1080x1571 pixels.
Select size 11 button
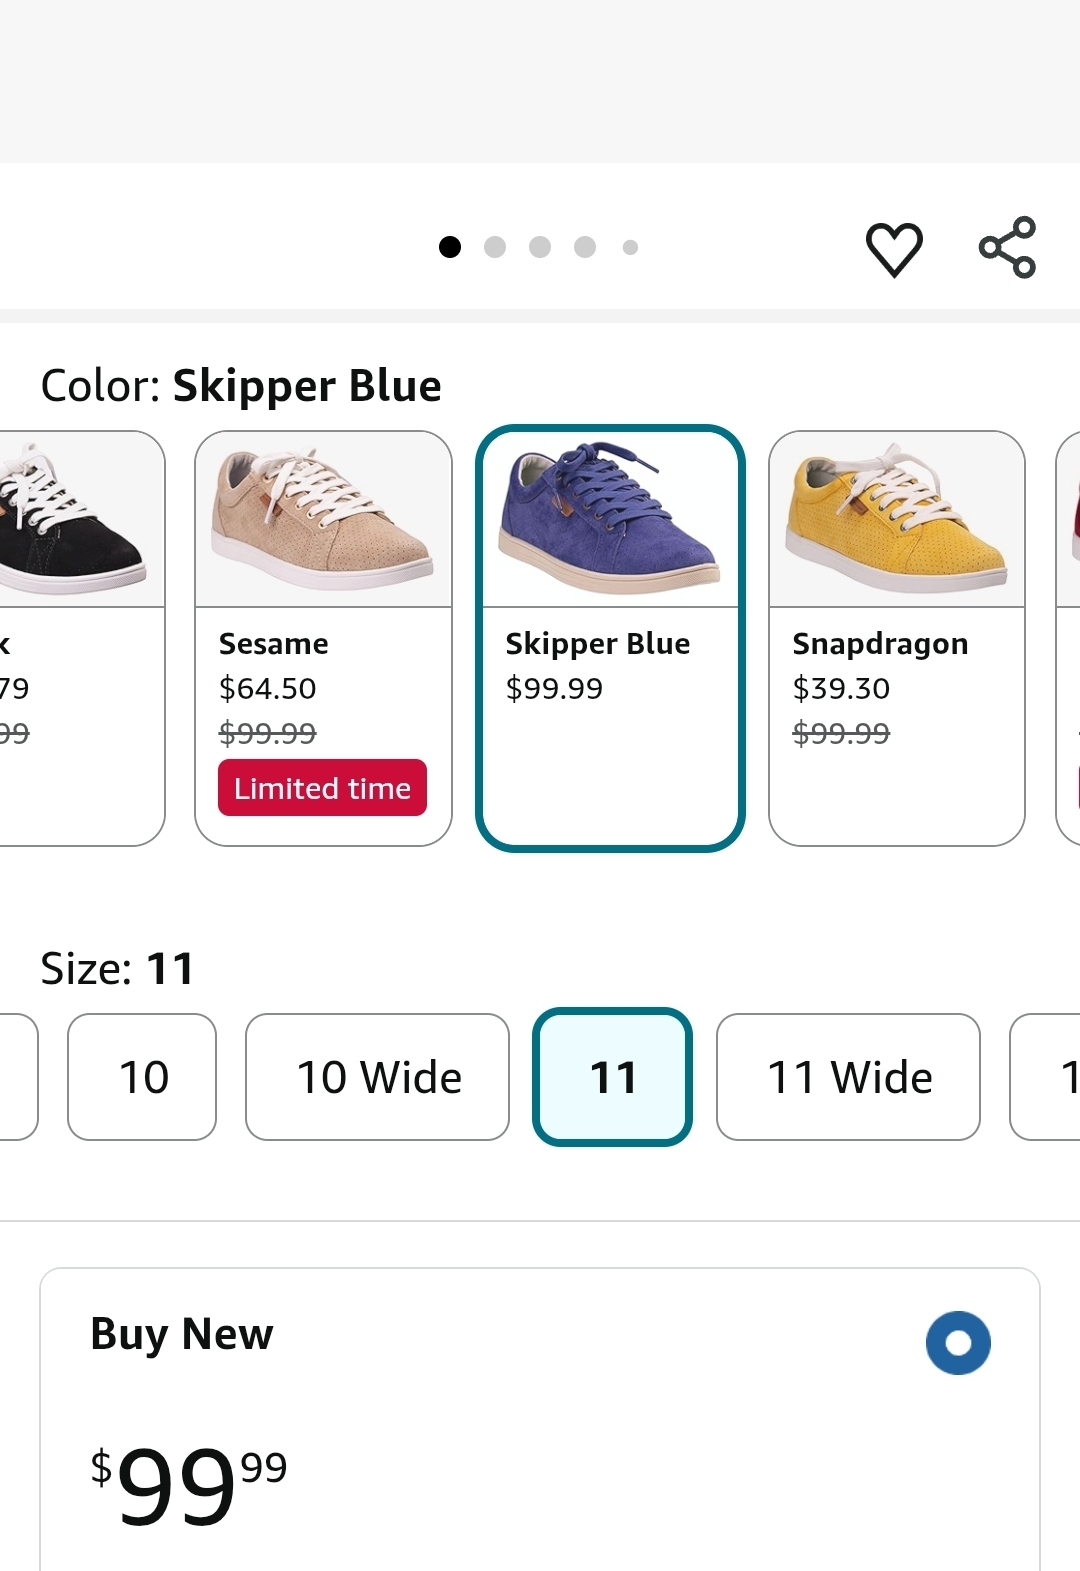[612, 1077]
